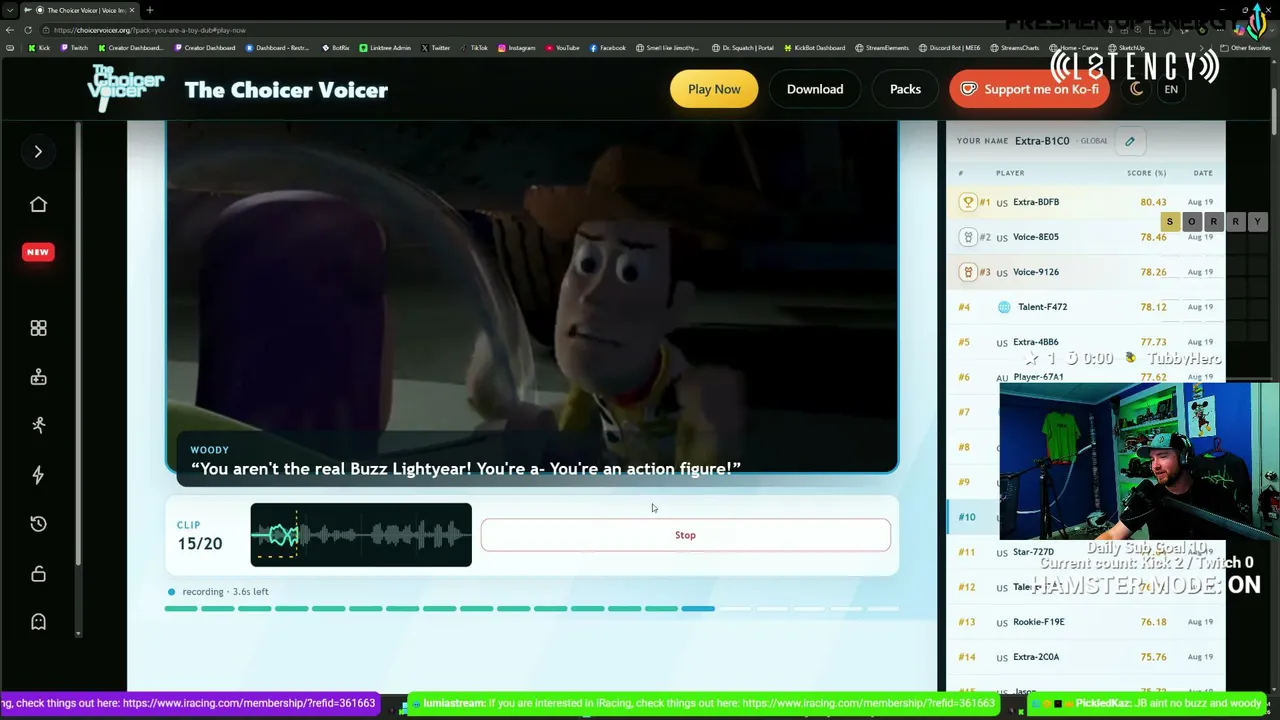Screen dimensions: 1280x720
Task: Open the Twitch bookmark
Action: coord(74,48)
